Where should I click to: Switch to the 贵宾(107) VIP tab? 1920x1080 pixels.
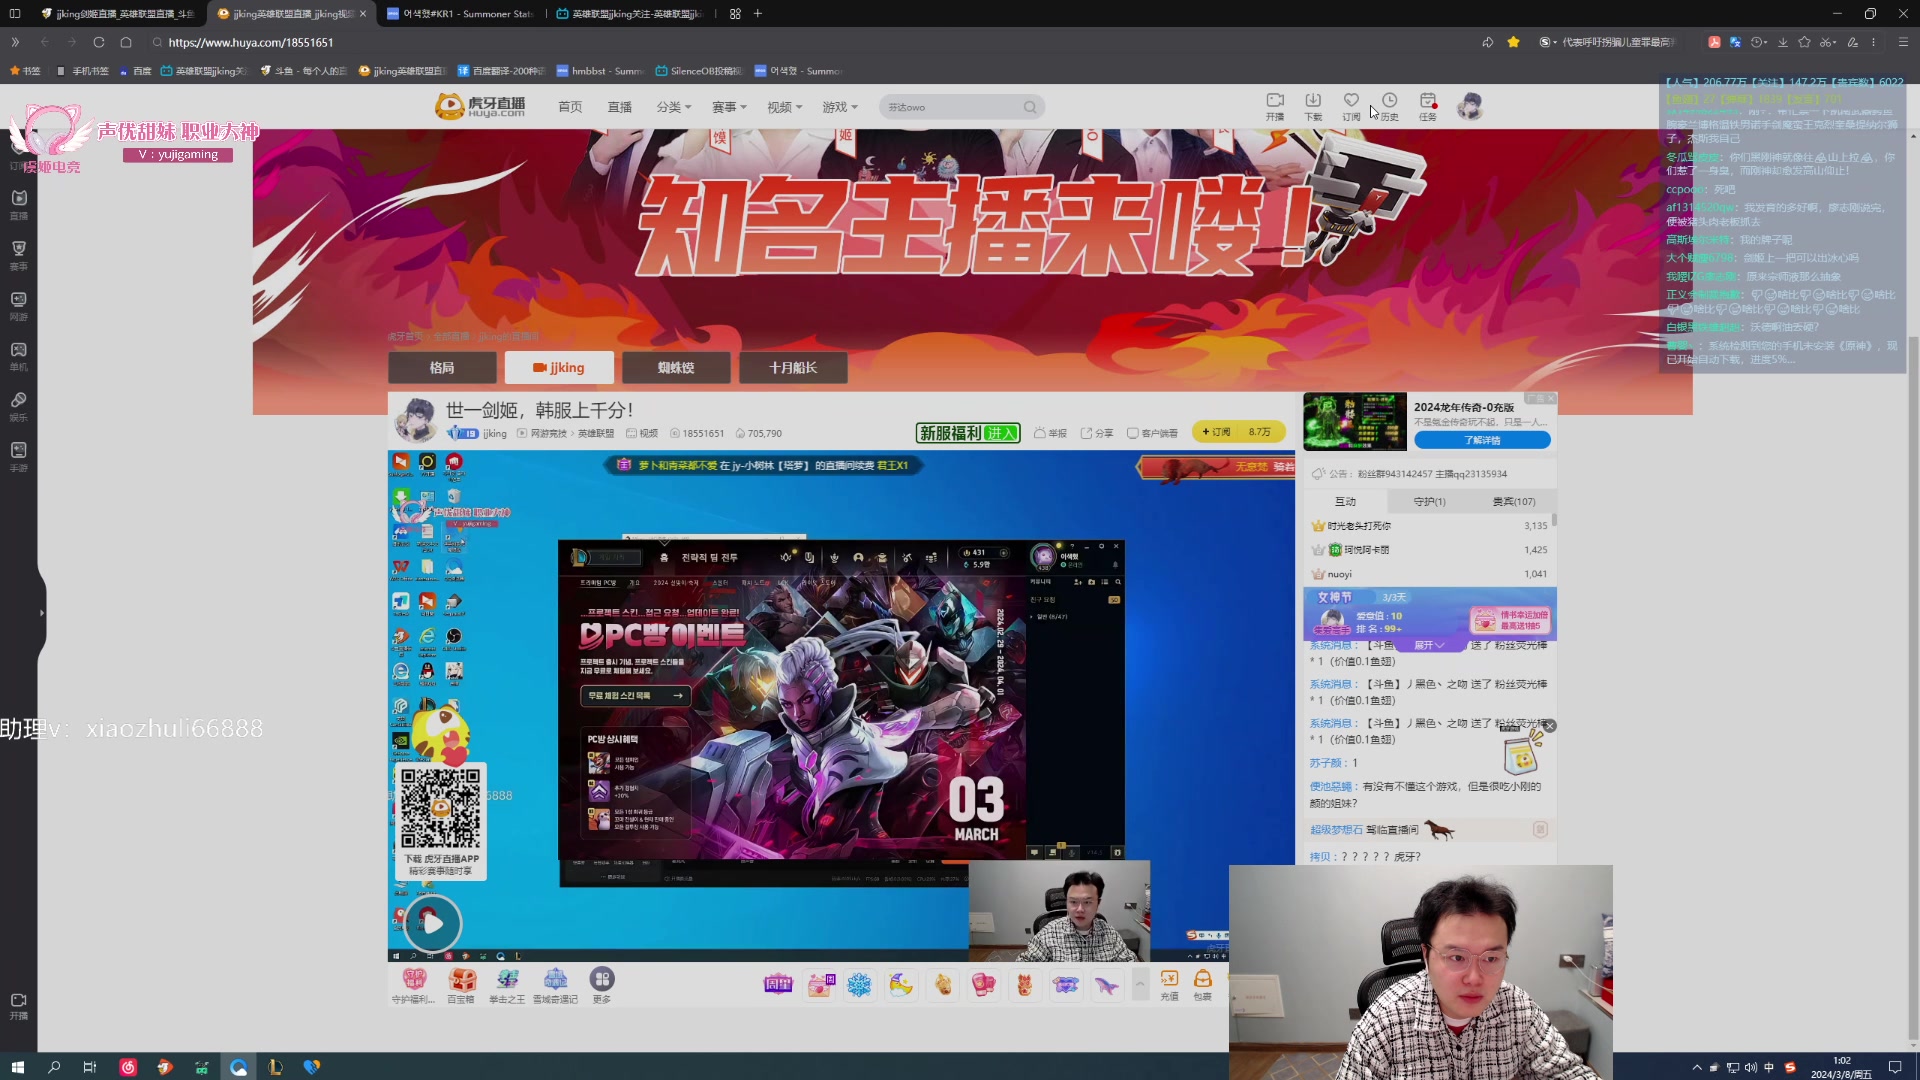[x=1514, y=501]
